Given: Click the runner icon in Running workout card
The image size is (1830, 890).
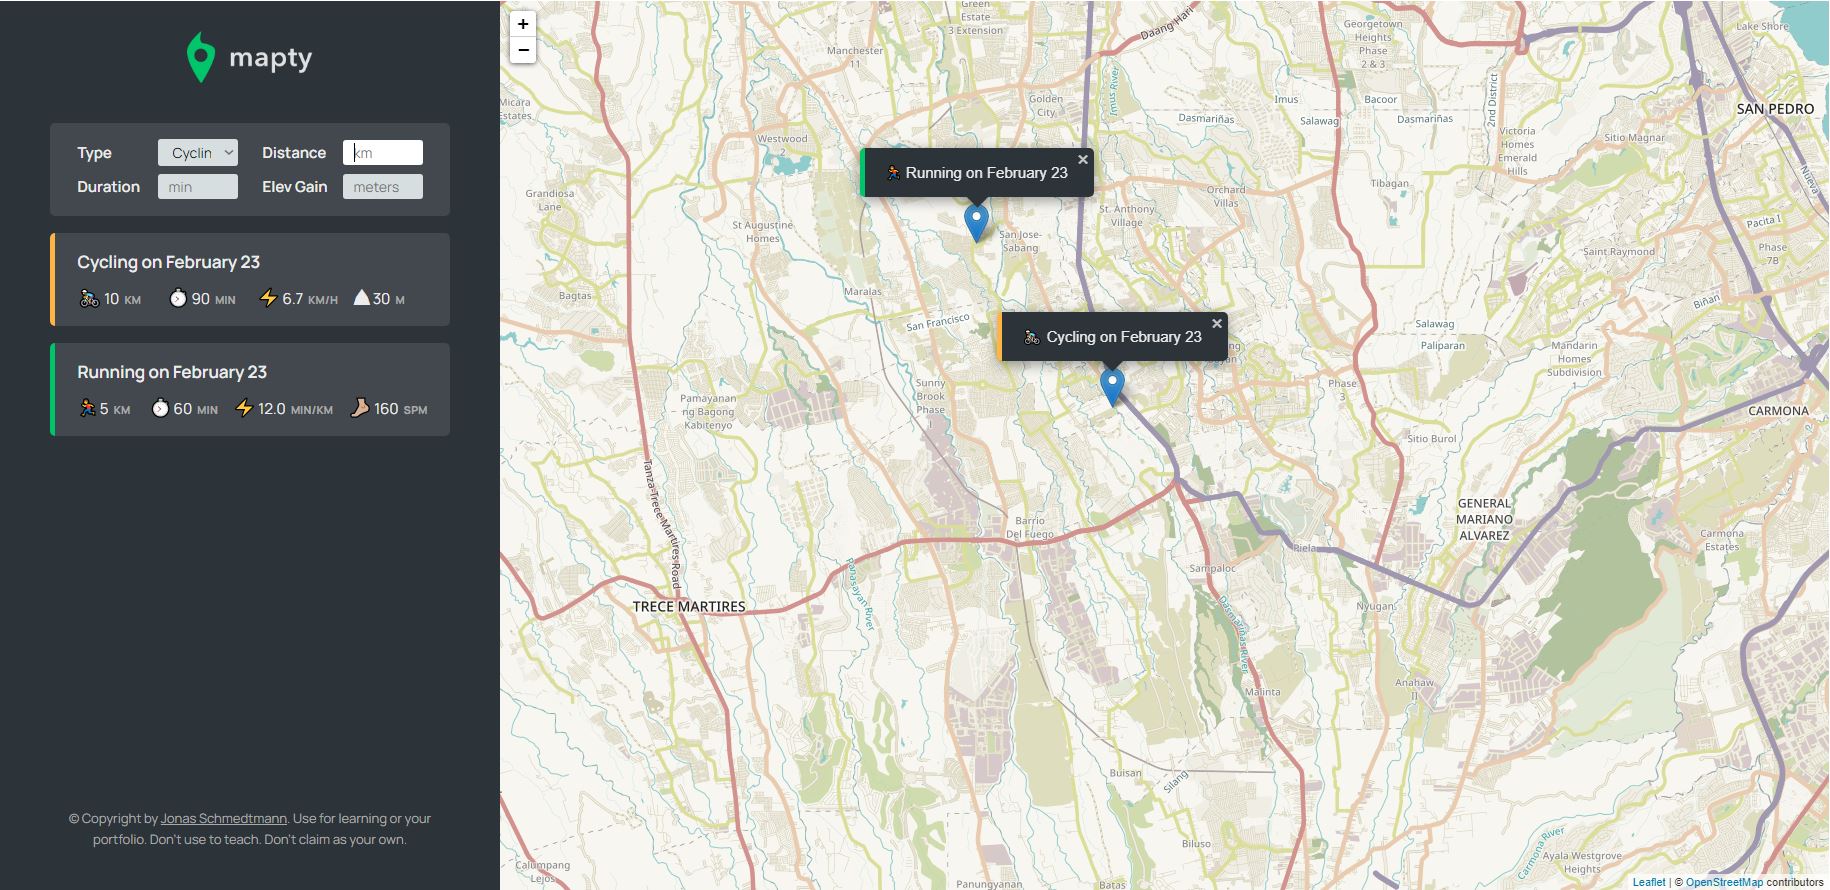Looking at the screenshot, I should pyautogui.click(x=87, y=409).
